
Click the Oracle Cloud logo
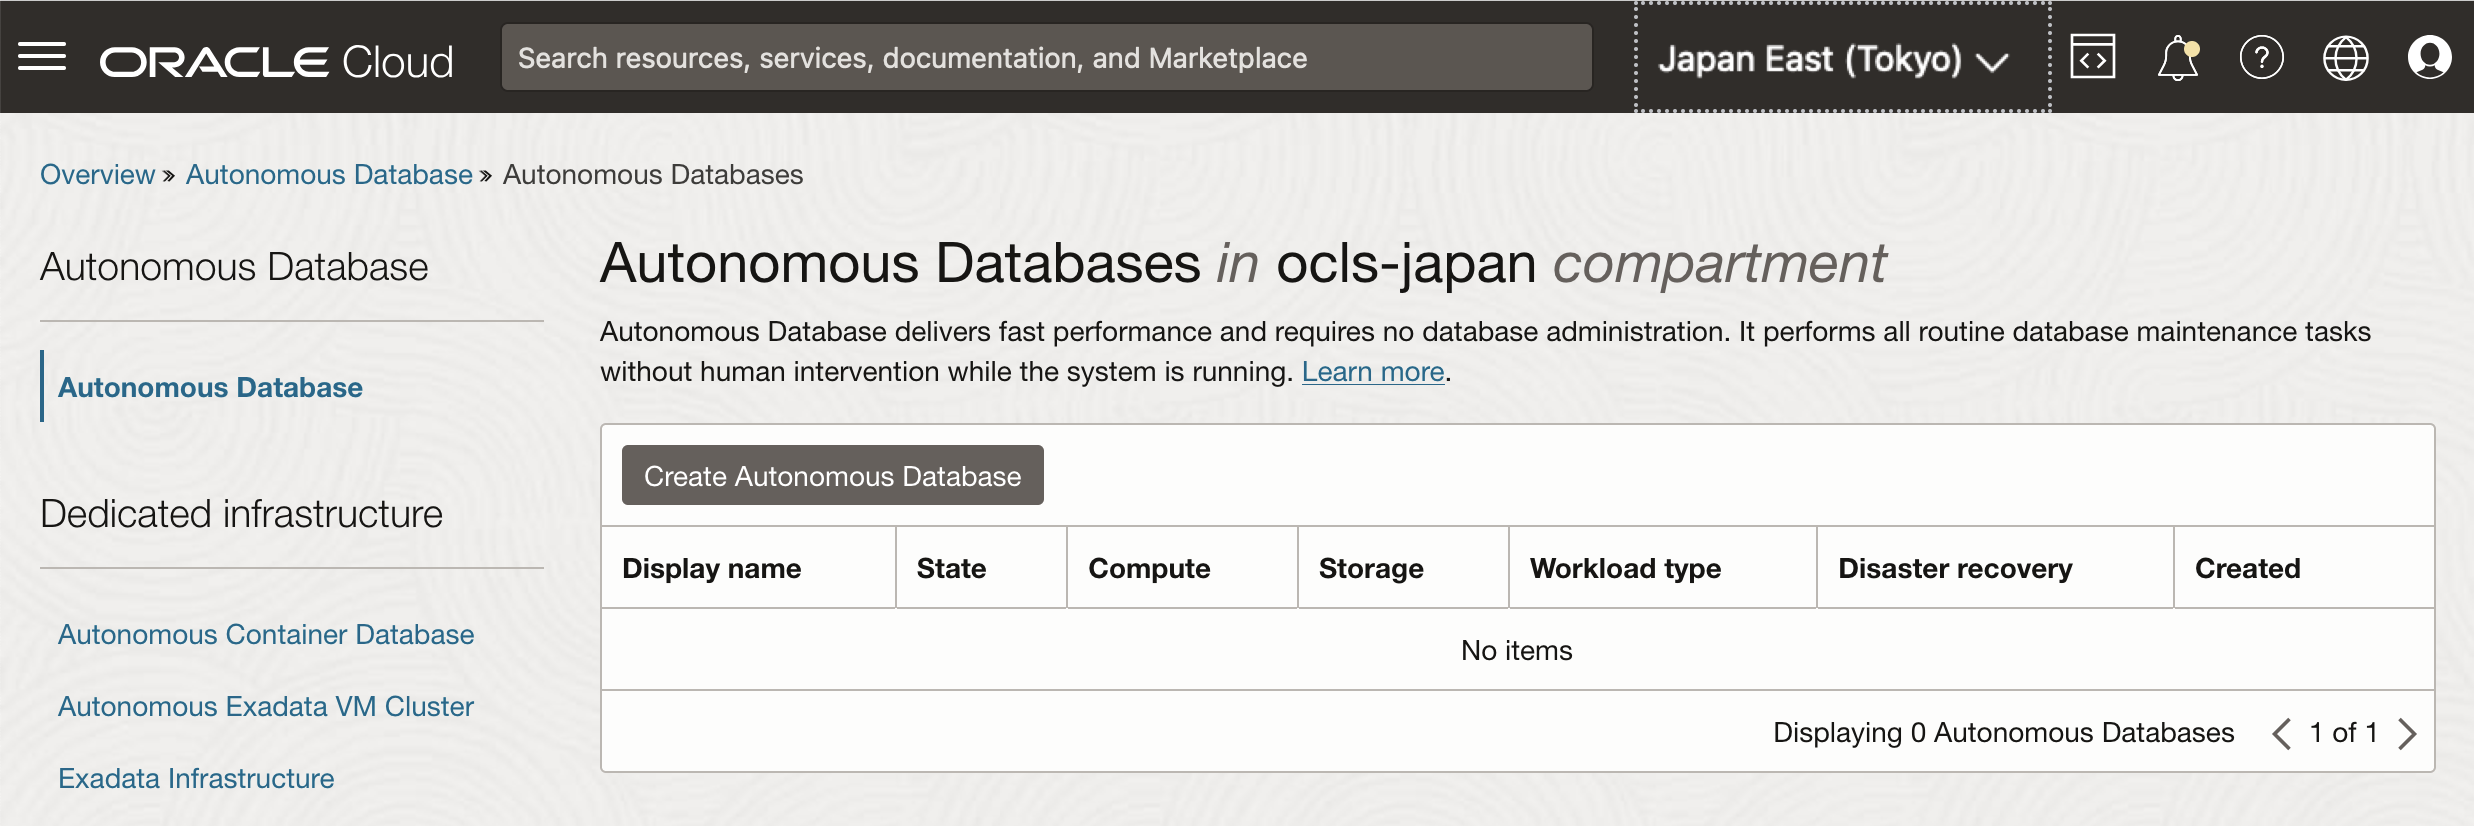point(276,61)
